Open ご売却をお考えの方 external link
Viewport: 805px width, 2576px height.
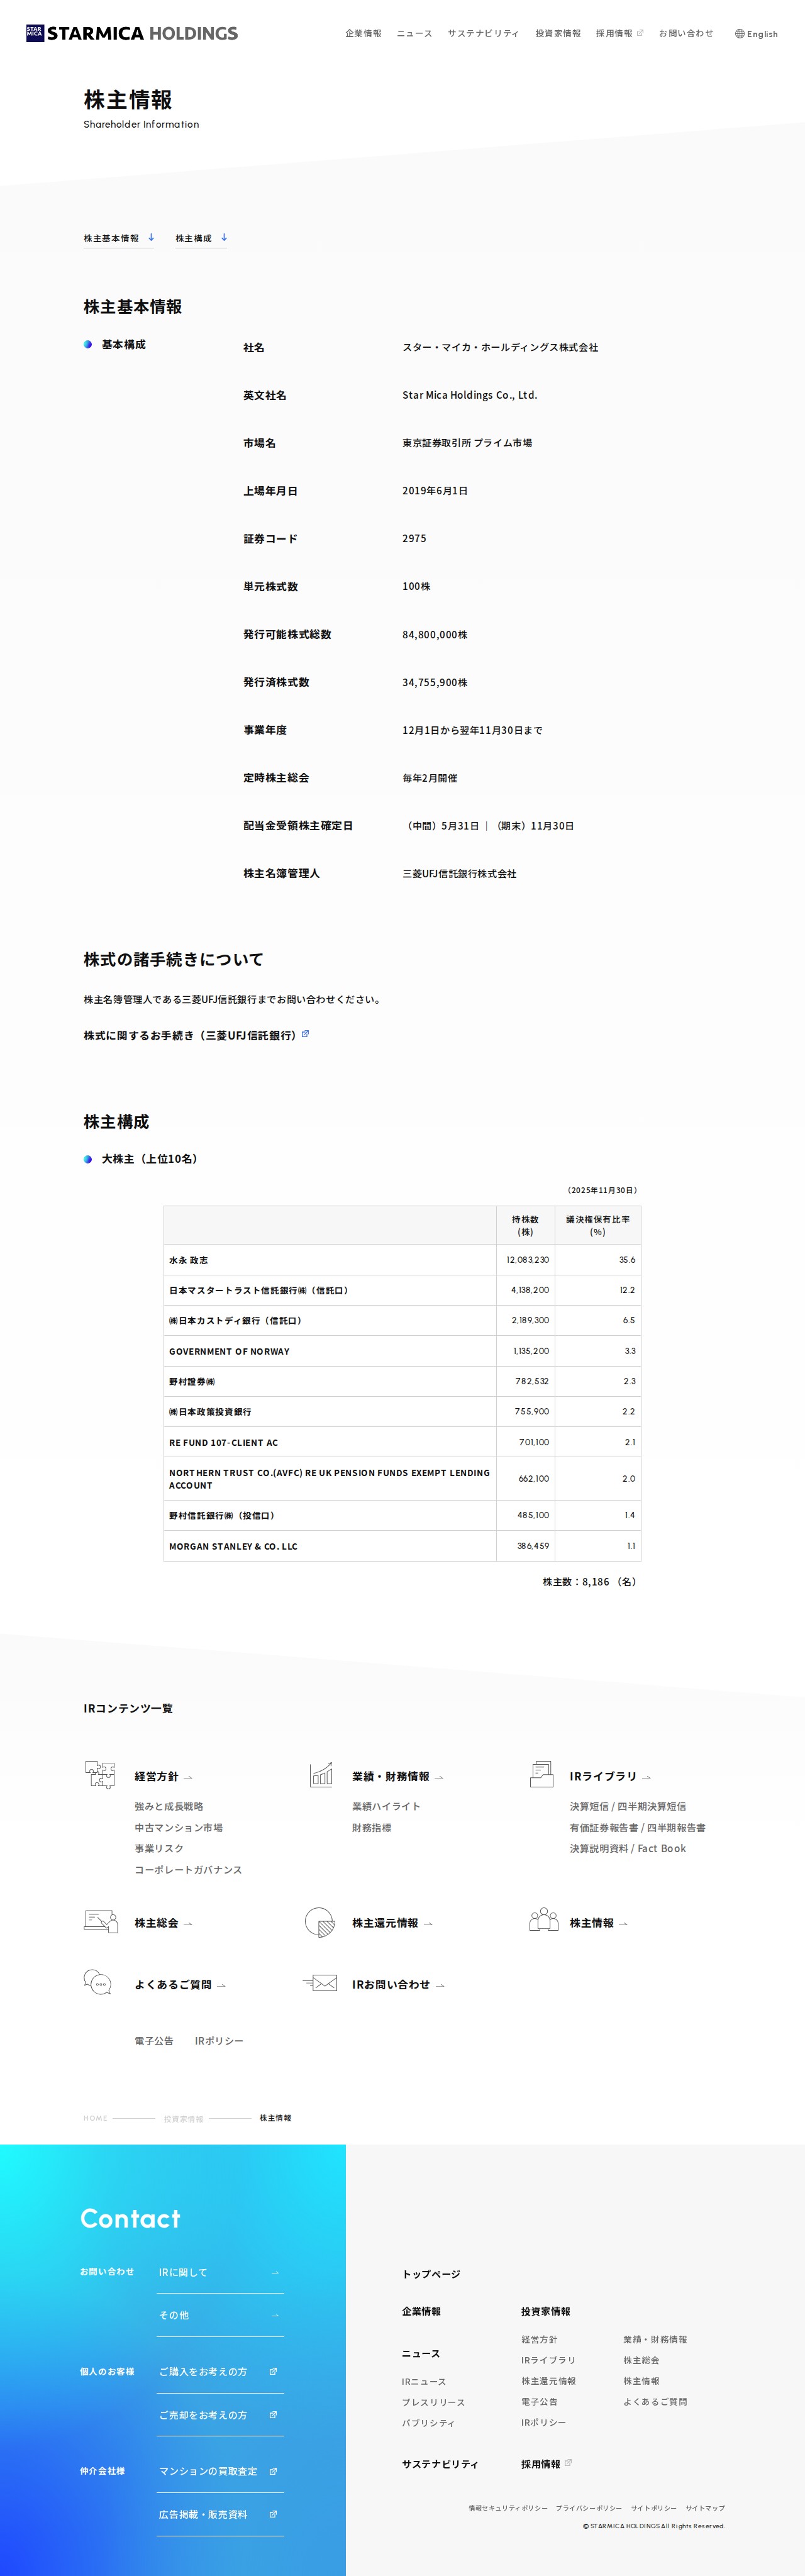[x=220, y=2415]
